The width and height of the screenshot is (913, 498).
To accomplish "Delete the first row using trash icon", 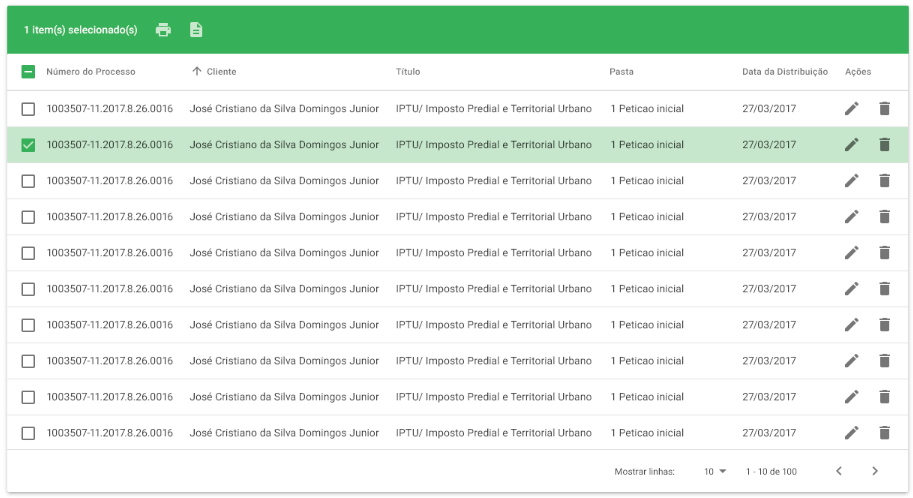I will coord(884,108).
